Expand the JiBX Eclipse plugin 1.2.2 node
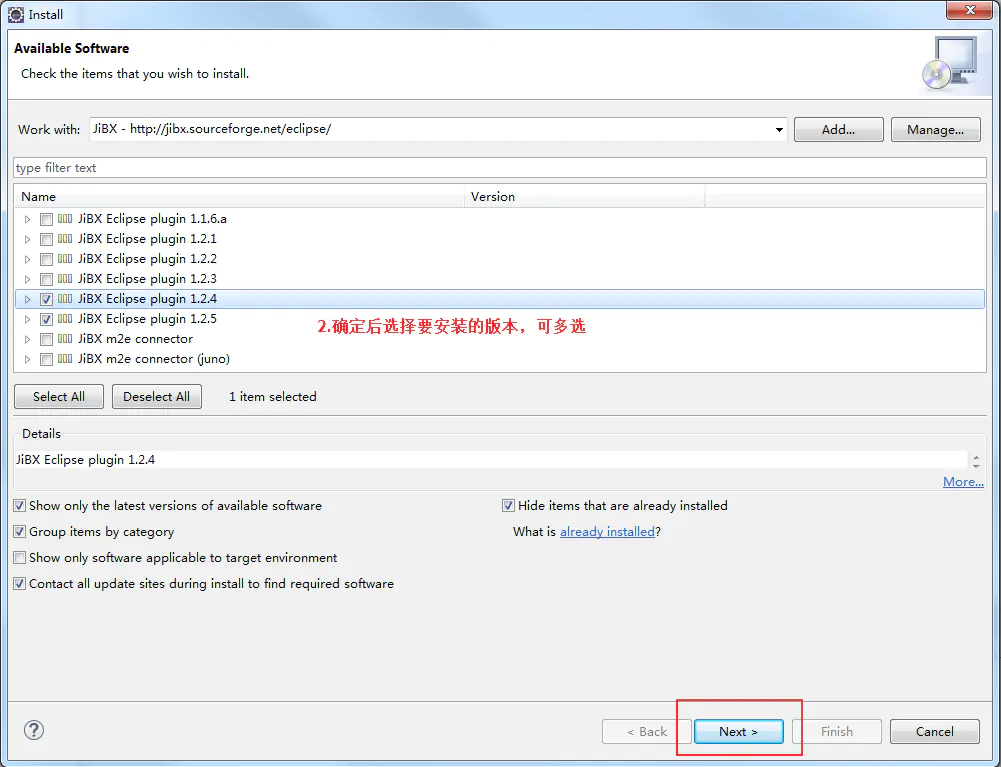Image resolution: width=1001 pixels, height=767 pixels. [27, 259]
